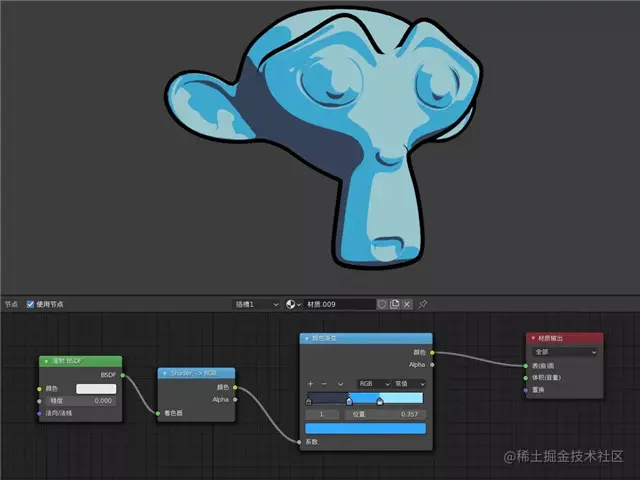Click the BSDF output socket

coord(122,375)
